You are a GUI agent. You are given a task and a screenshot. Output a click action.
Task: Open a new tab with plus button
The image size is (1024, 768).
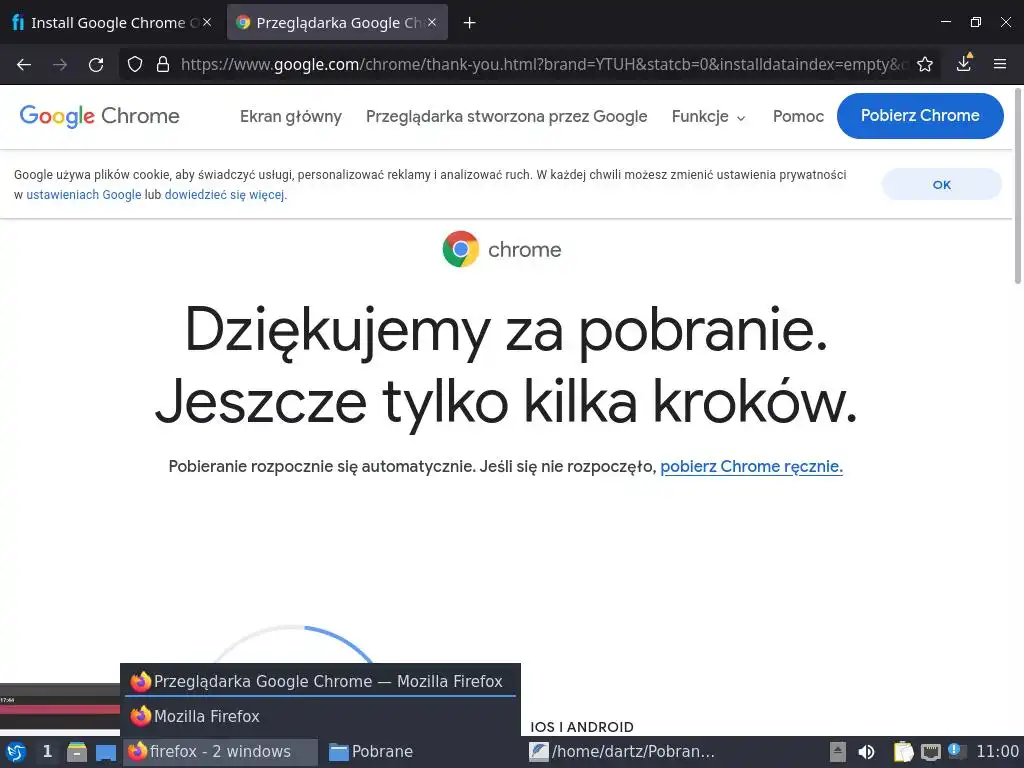pyautogui.click(x=470, y=23)
